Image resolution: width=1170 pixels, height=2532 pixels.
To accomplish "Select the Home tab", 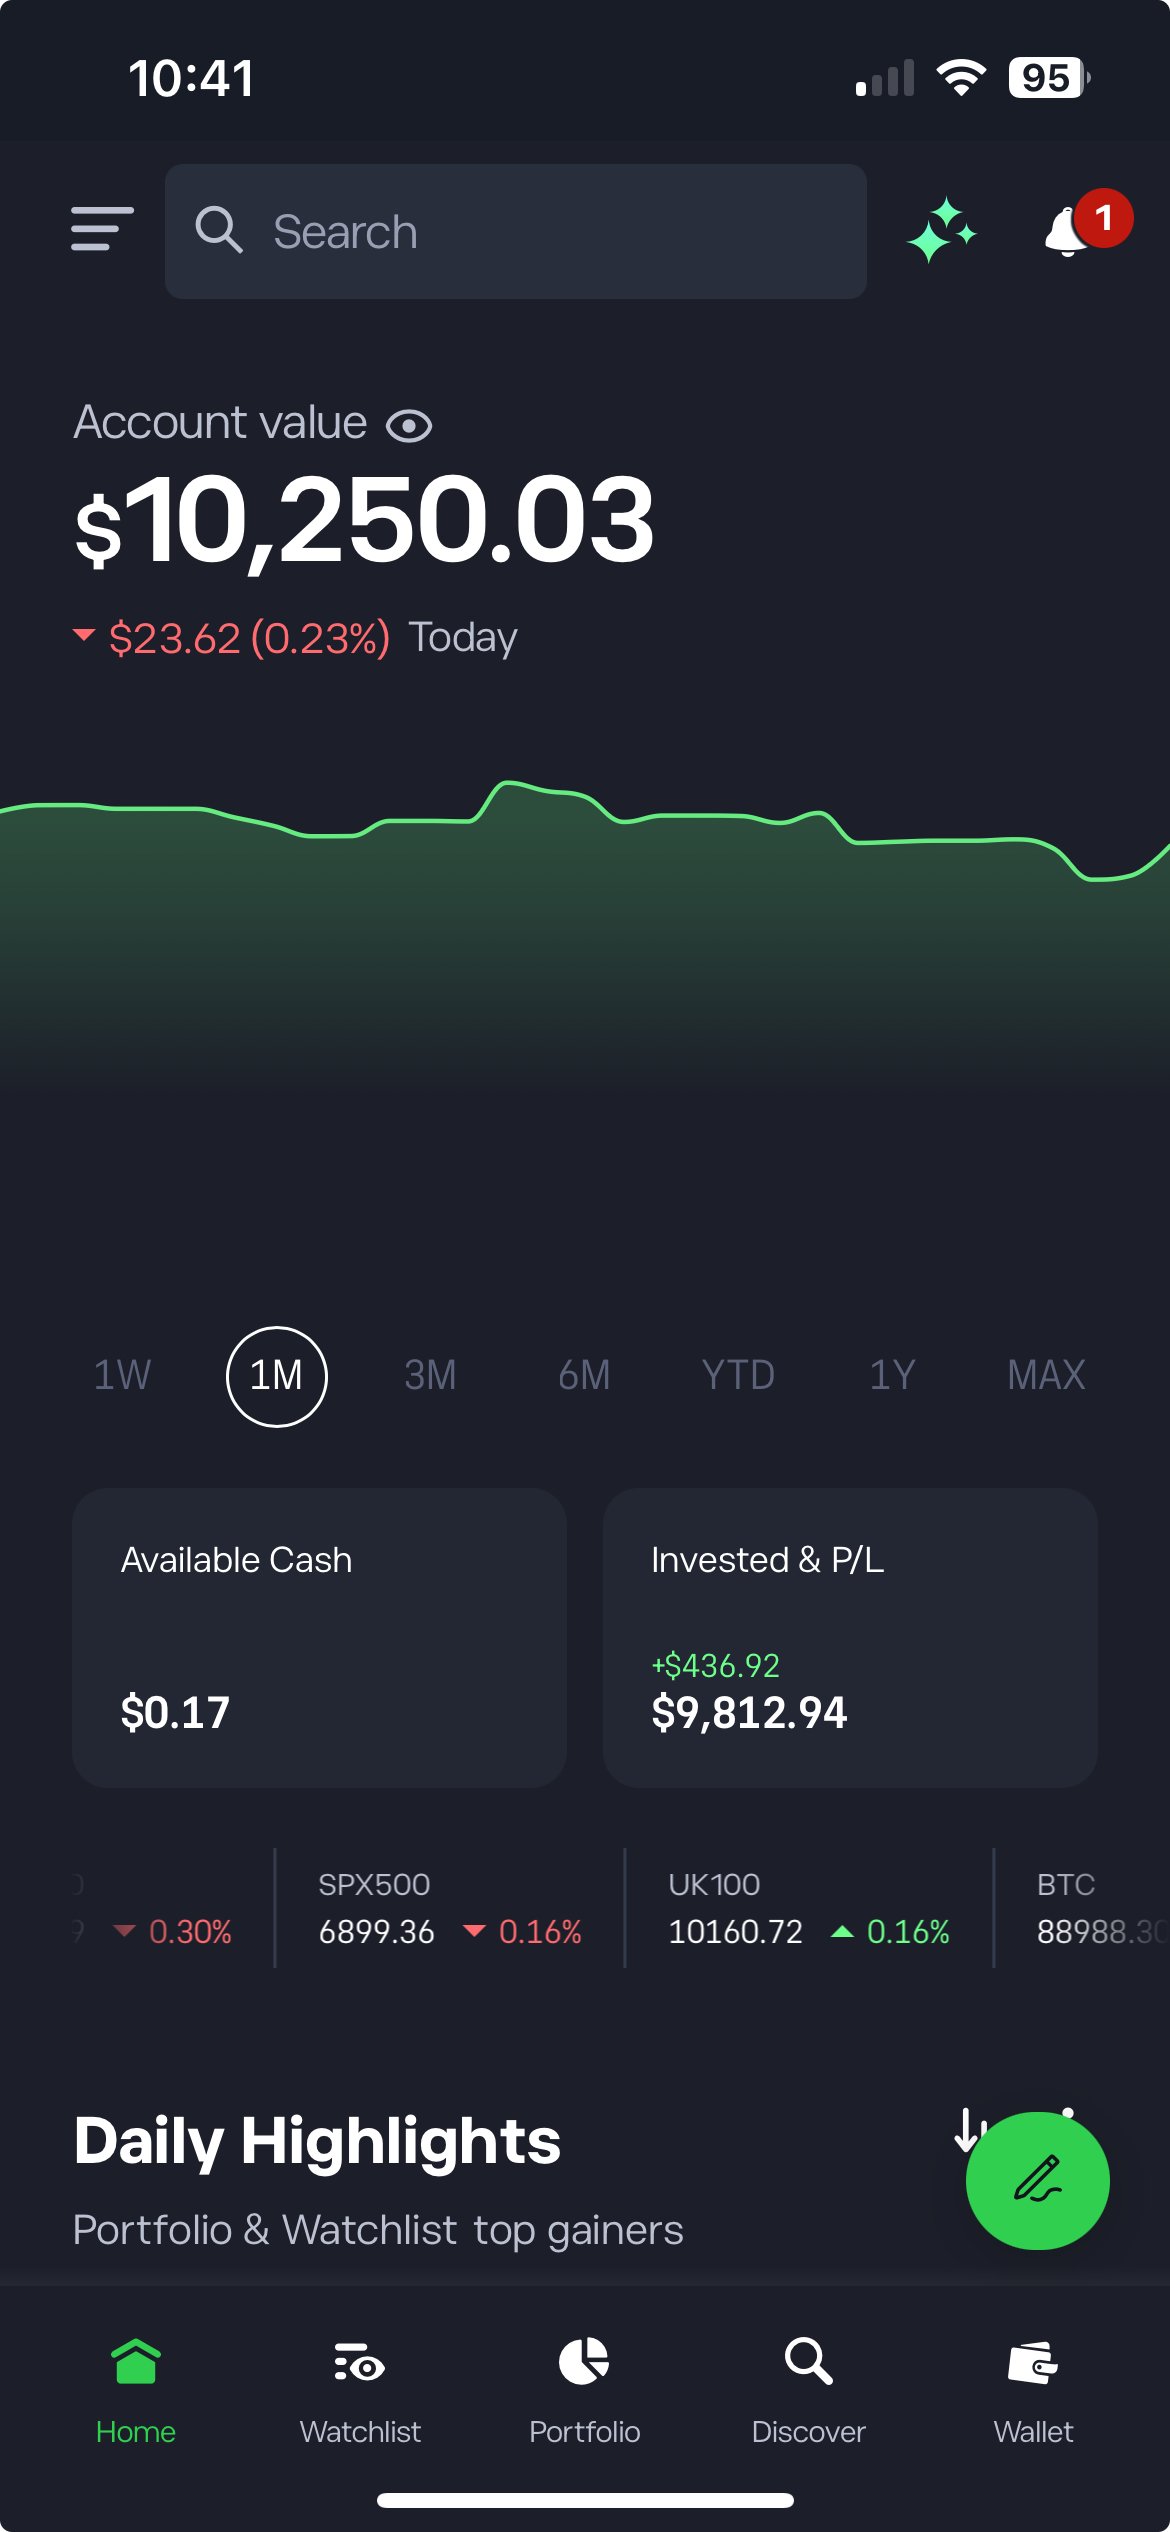I will (135, 2400).
